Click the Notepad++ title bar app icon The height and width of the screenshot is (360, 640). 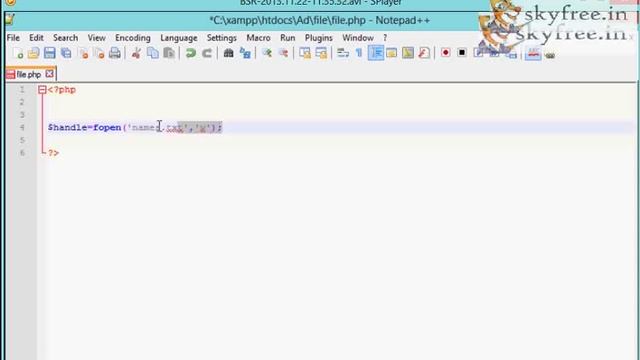click(x=10, y=19)
